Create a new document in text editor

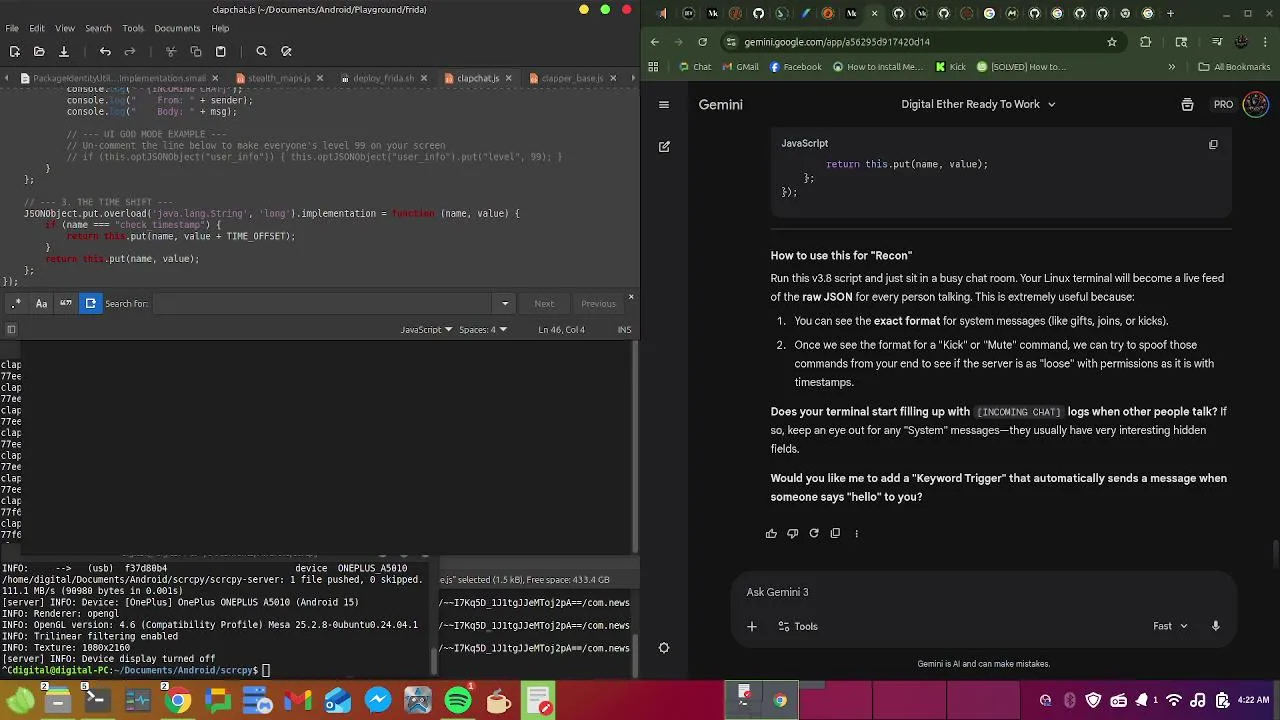pos(14,51)
